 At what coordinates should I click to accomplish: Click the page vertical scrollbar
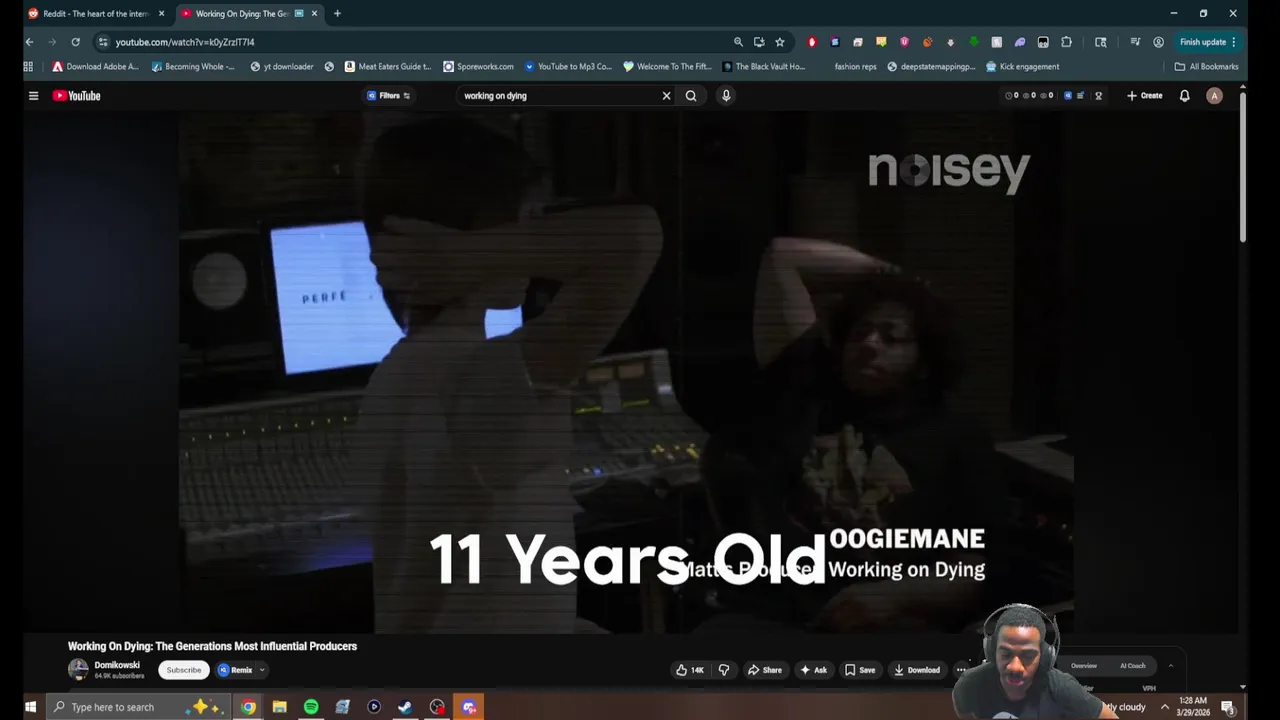pyautogui.click(x=1243, y=165)
